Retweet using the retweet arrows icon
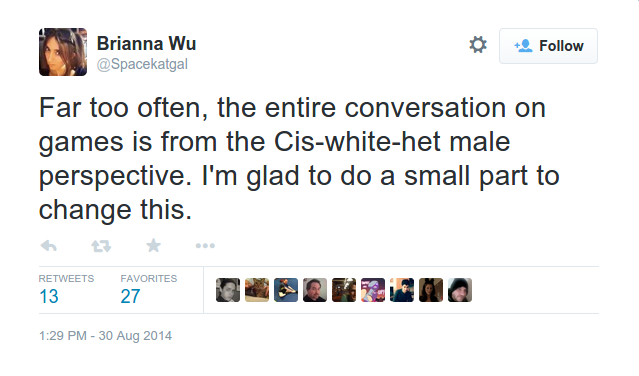639x376 pixels. tap(101, 246)
